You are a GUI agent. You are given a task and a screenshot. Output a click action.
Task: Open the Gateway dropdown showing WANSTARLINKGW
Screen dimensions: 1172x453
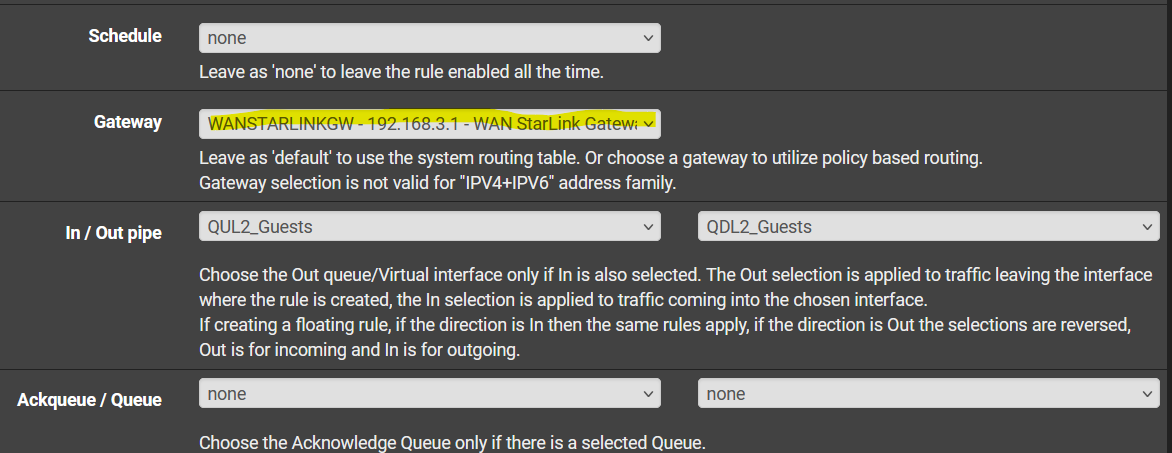pos(430,123)
